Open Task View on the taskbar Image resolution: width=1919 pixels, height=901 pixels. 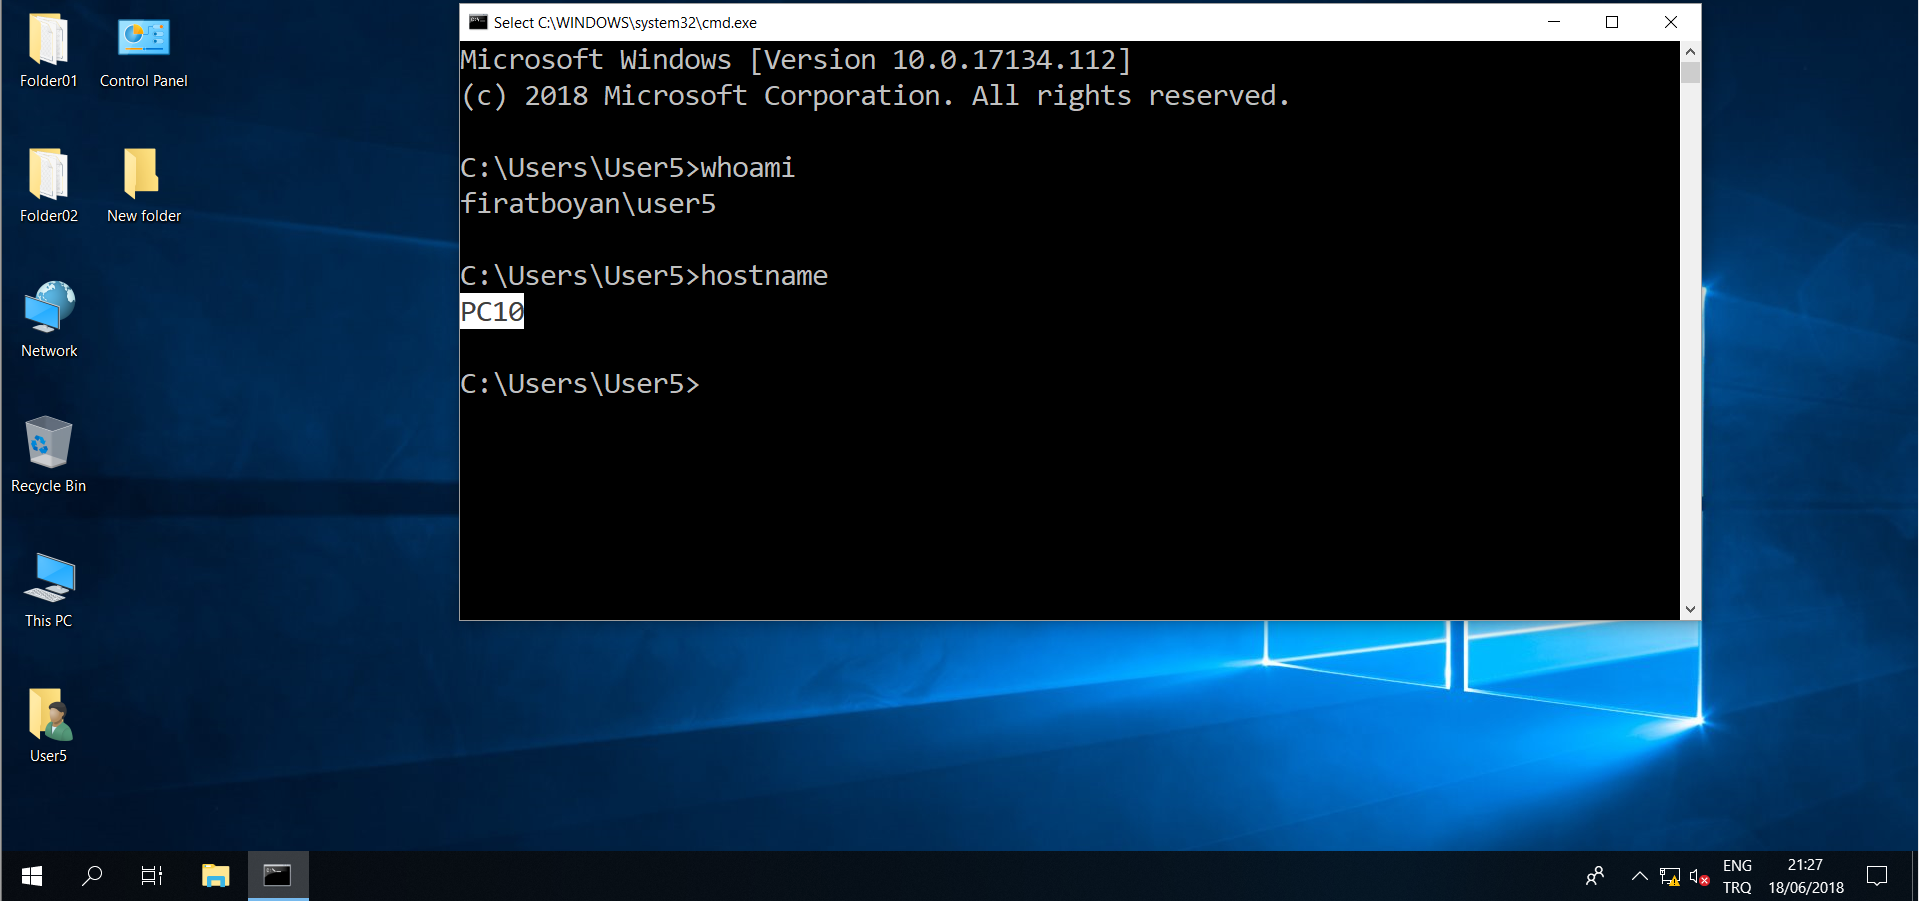152,876
